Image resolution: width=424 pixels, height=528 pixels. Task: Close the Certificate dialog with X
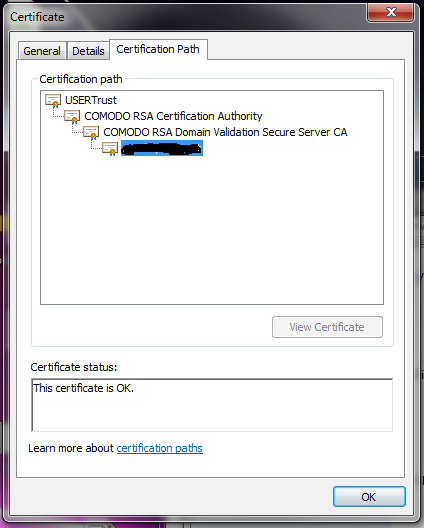391,12
